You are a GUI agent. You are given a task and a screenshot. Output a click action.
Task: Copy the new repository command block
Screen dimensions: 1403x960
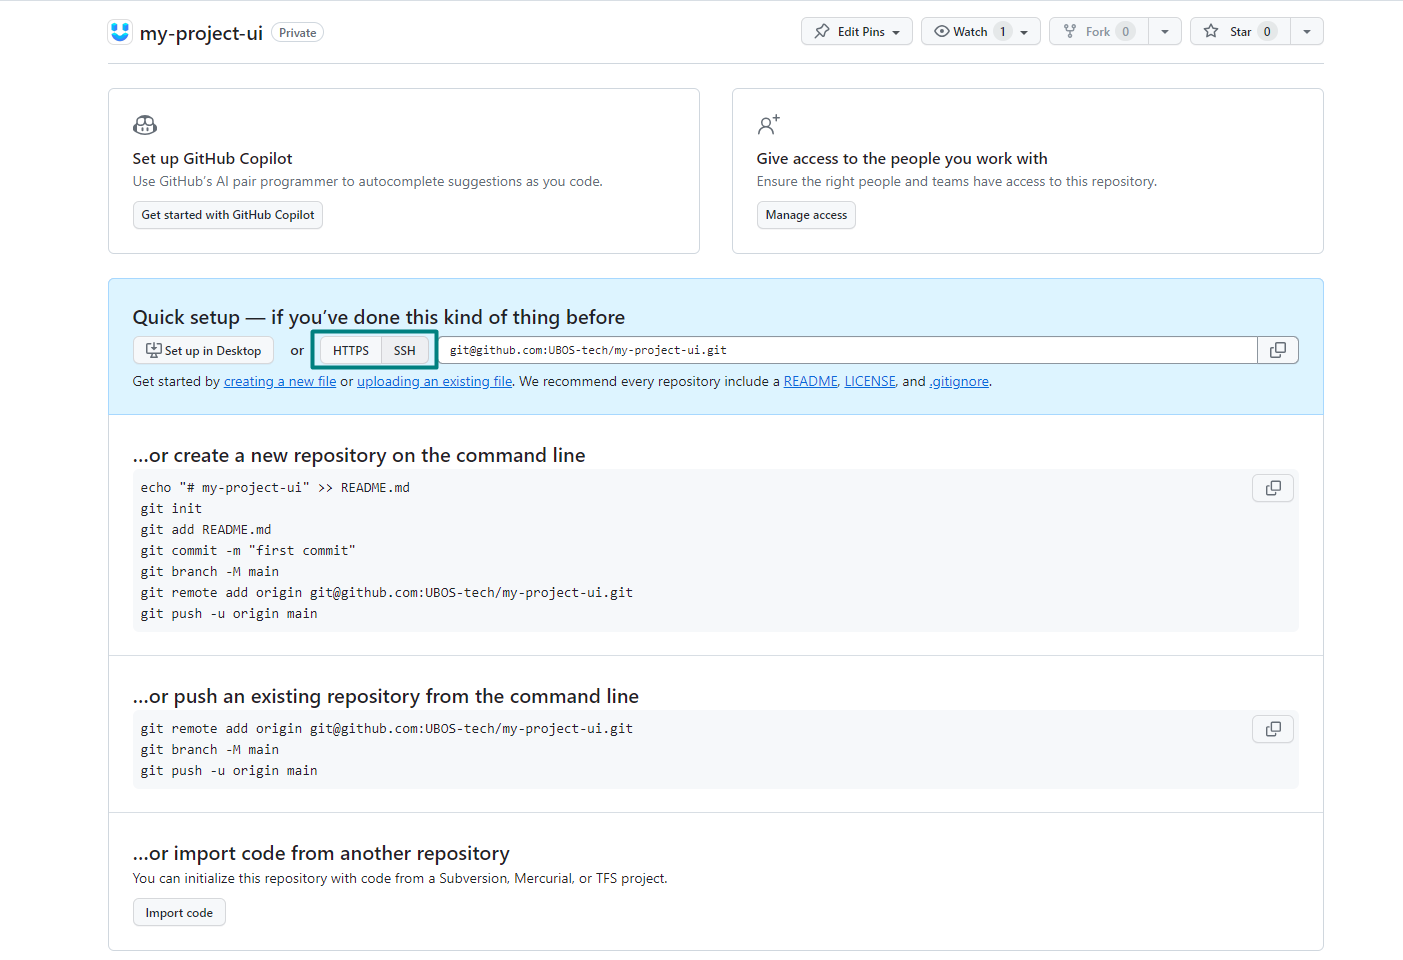click(1273, 488)
